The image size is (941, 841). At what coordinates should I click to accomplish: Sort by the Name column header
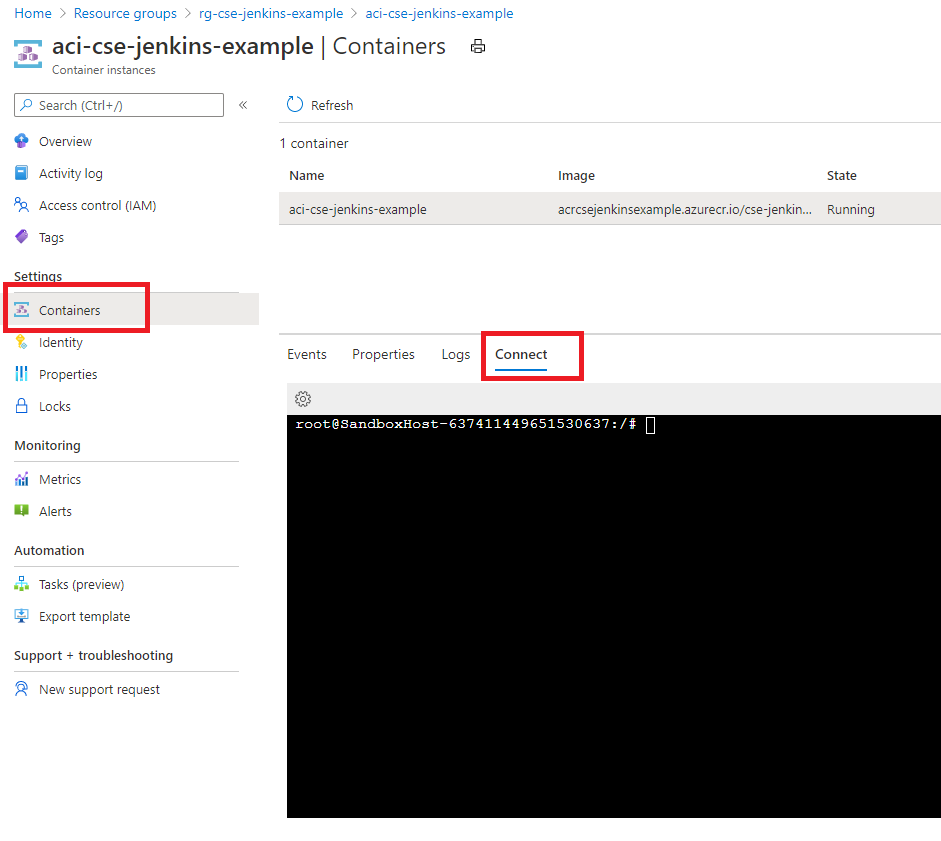pos(307,175)
